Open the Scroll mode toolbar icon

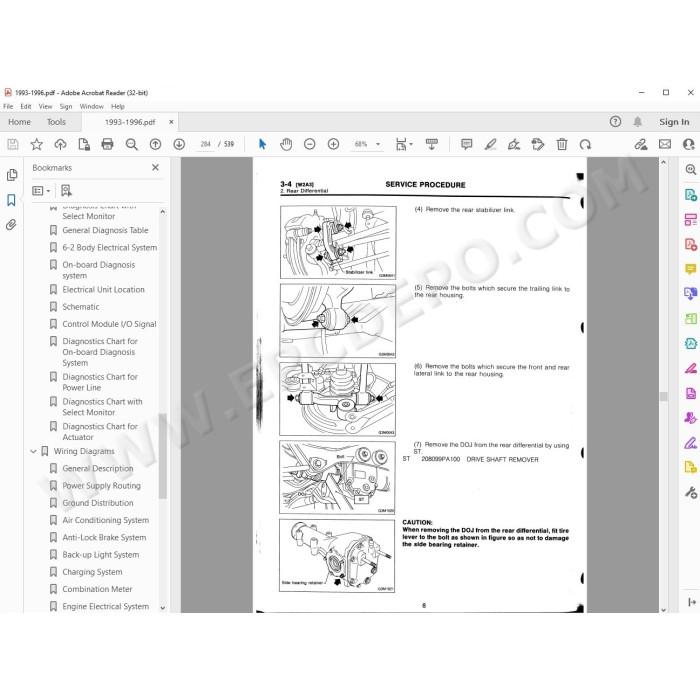tap(431, 144)
